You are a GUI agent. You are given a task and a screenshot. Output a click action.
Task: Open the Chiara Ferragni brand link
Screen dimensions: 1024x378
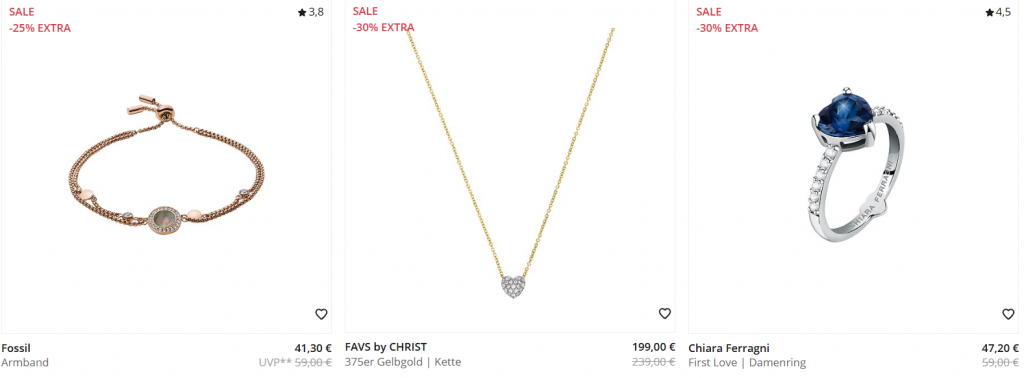(x=729, y=348)
